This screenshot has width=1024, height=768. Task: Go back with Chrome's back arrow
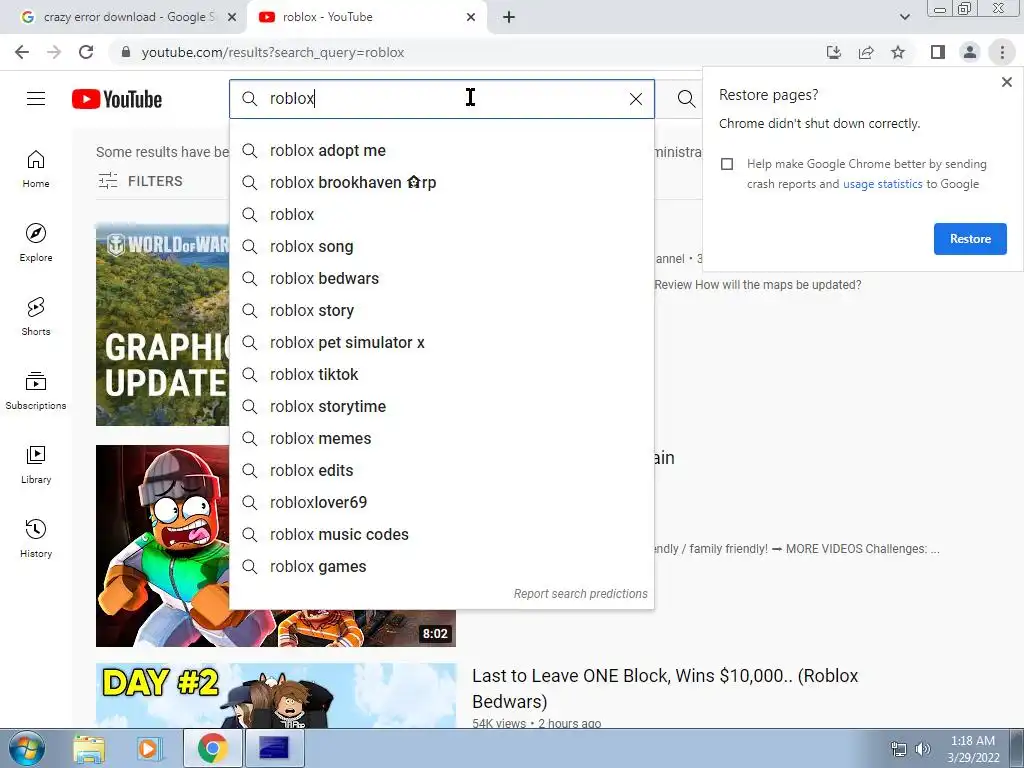22,52
